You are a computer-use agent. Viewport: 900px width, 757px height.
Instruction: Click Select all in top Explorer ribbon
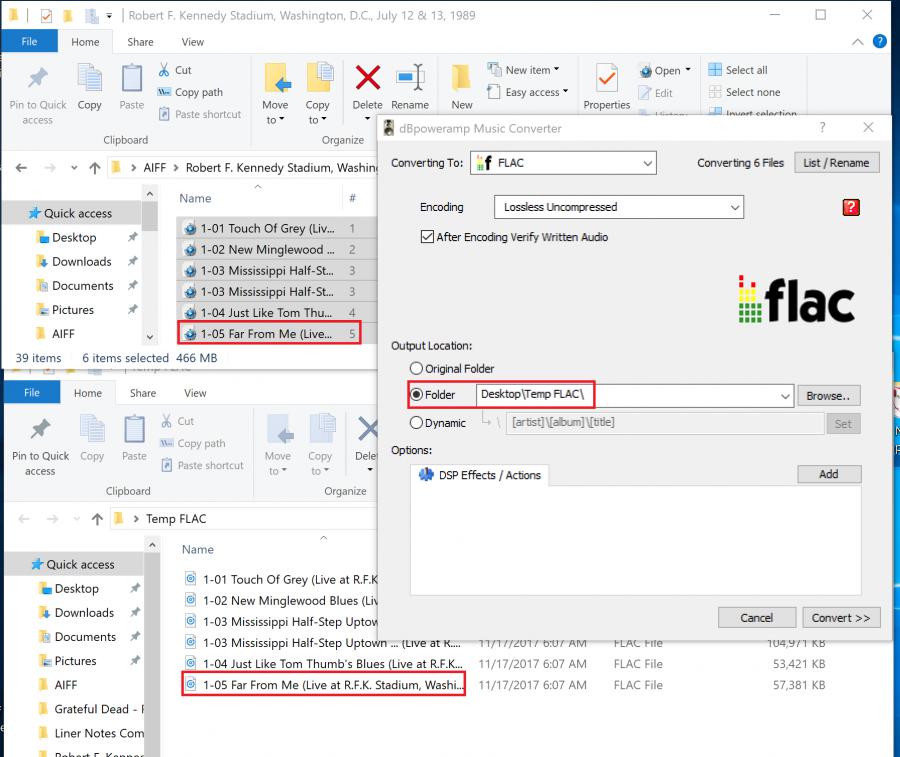click(738, 70)
